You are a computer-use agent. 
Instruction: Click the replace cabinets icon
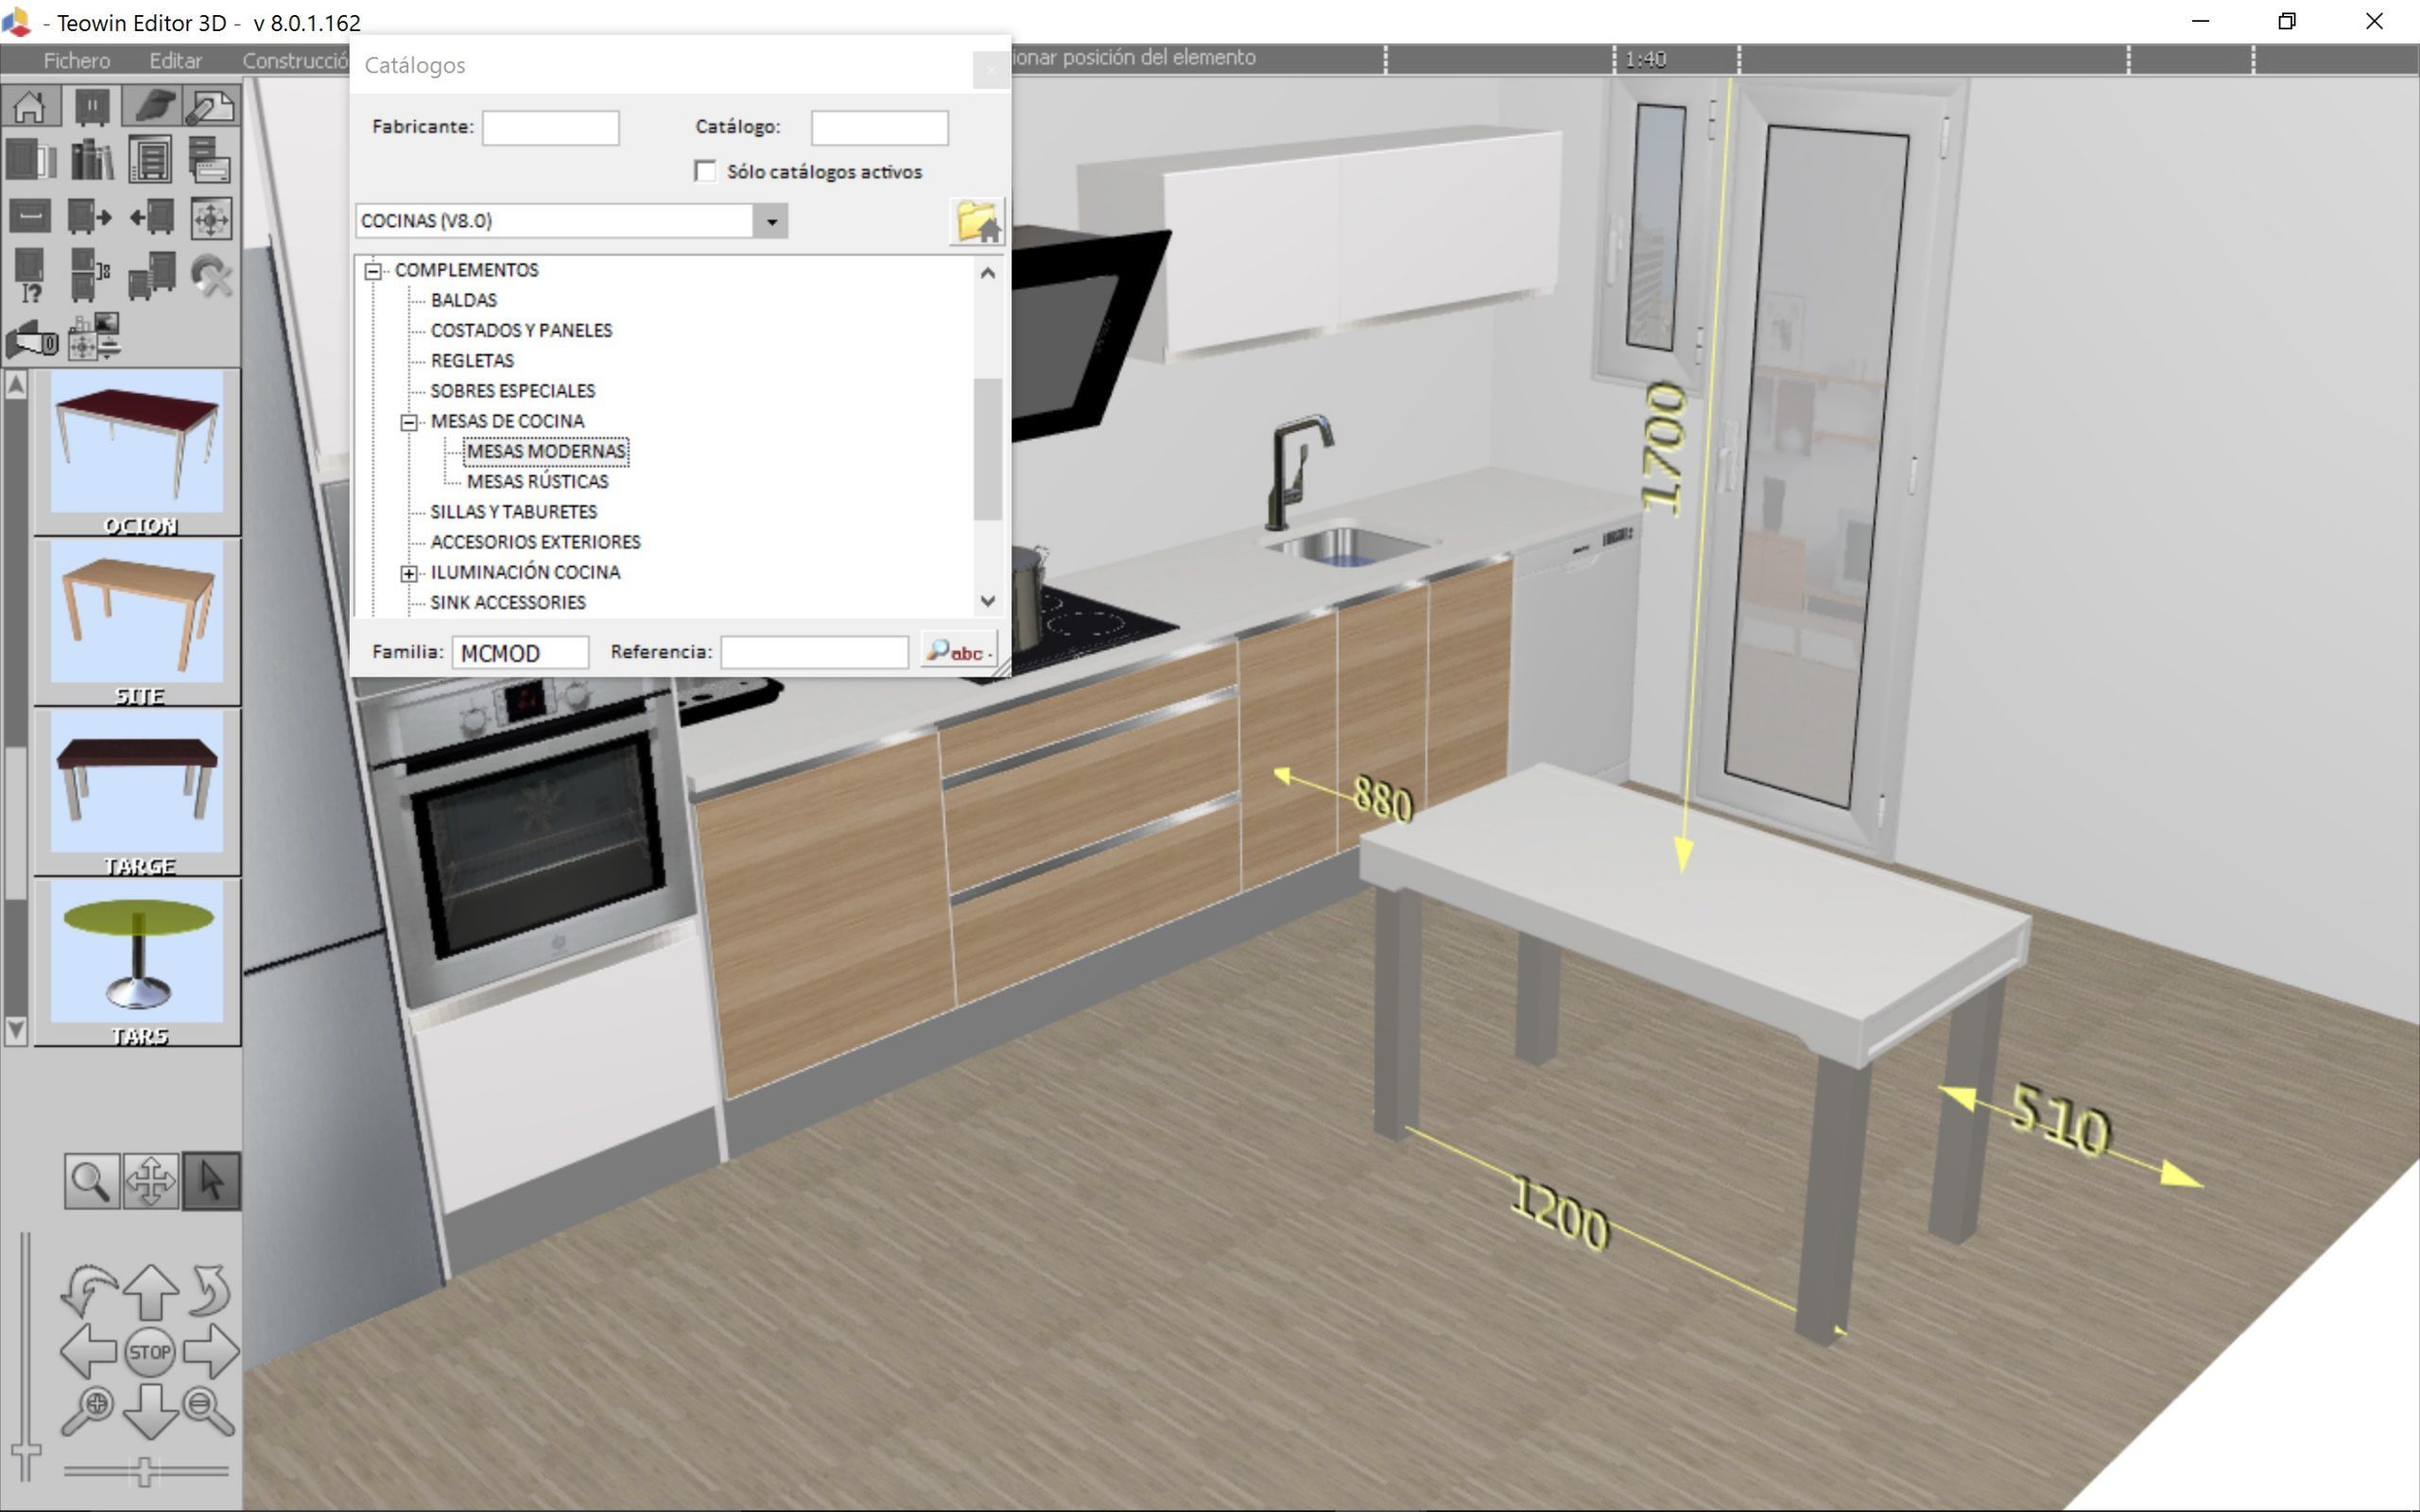tap(151, 275)
